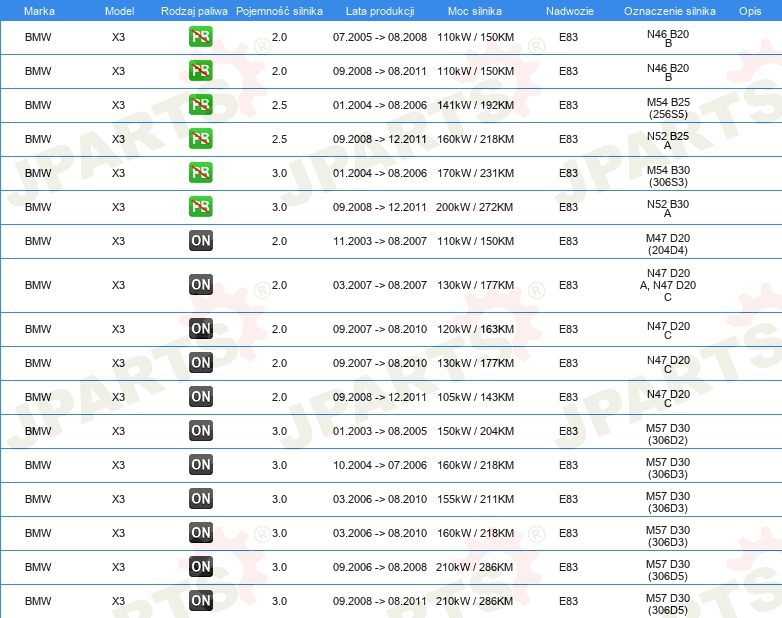The image size is (782, 618).
Task: Click engine code M54 B25 (256S5)
Action: (668, 108)
